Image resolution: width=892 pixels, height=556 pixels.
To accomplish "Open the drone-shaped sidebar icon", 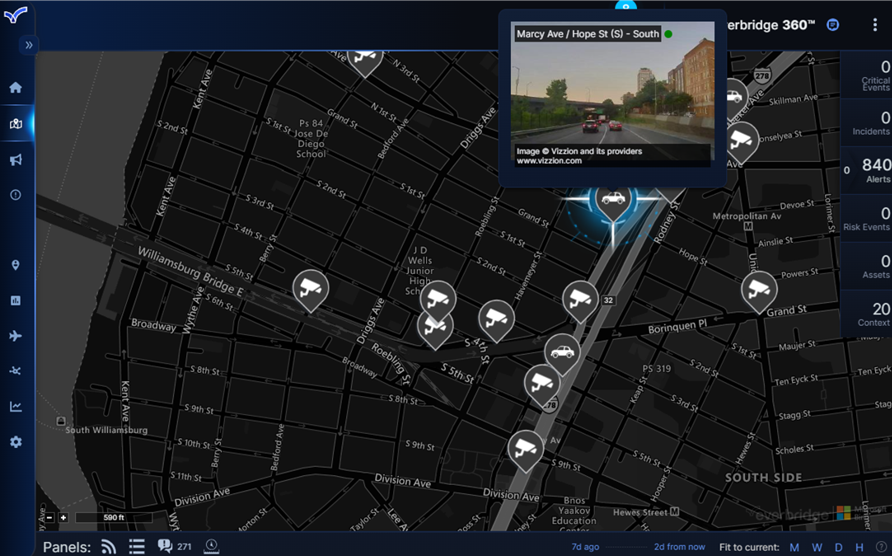I will coord(15,371).
